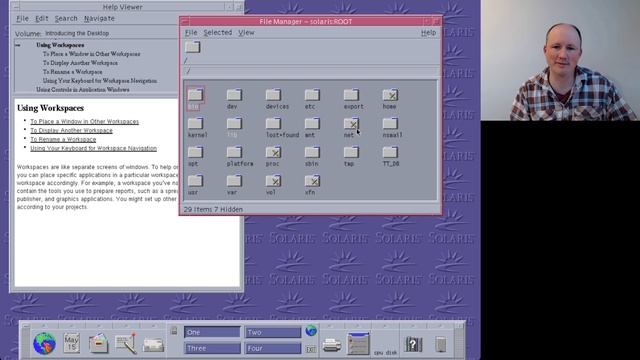Screen dimensions: 640x360
Task: Open View menu in File Manager
Action: pos(246,33)
